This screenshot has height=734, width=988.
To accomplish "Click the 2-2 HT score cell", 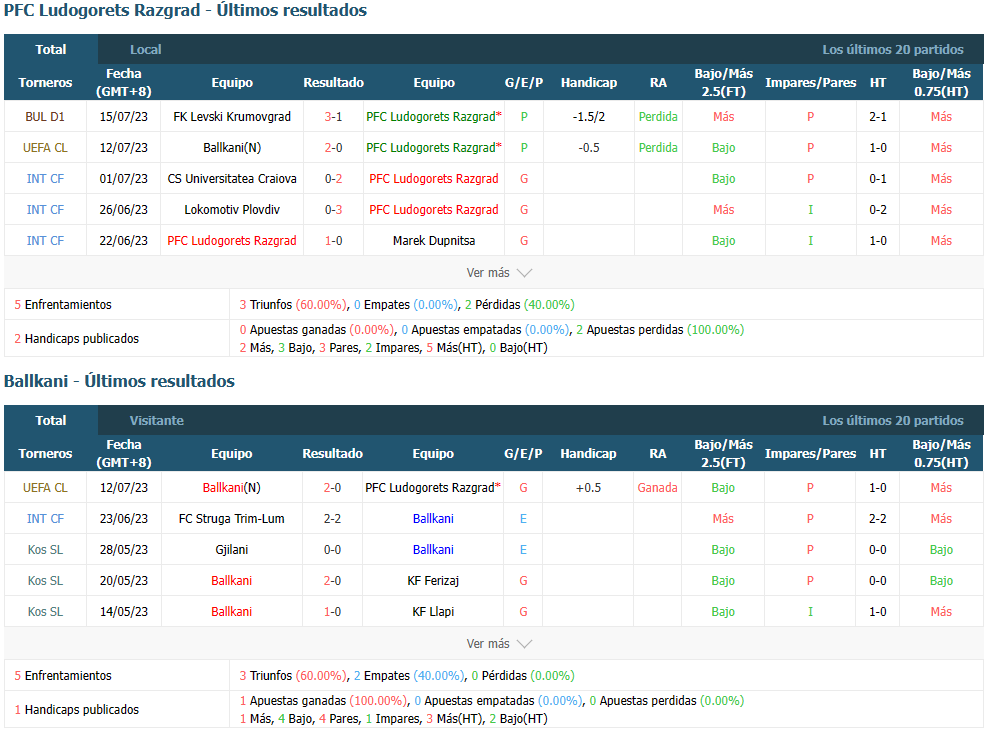I will tap(877, 519).
